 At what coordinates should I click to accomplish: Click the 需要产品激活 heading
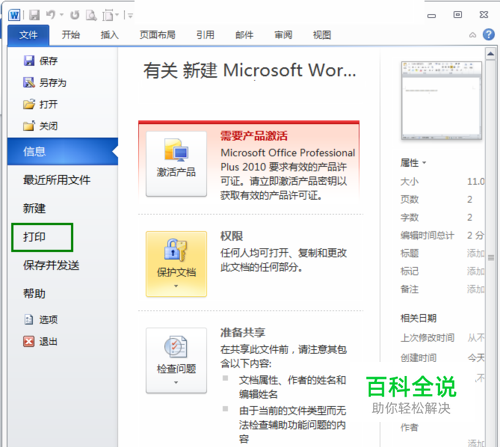[x=254, y=136]
